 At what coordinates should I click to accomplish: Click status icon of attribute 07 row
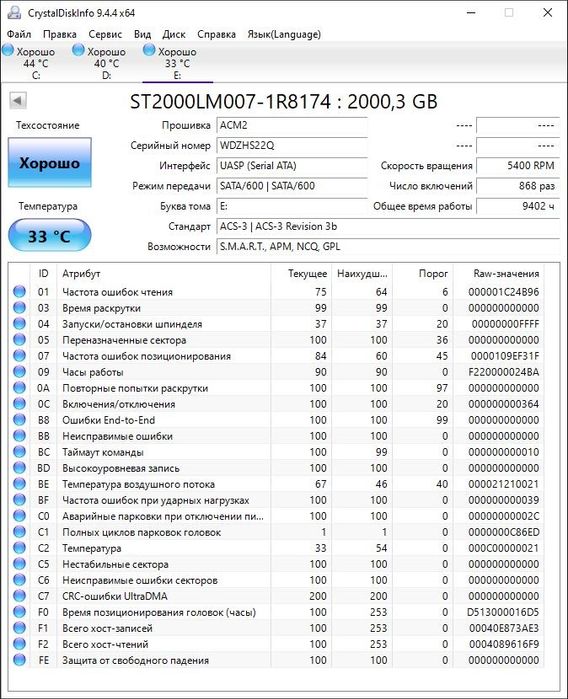click(x=19, y=356)
